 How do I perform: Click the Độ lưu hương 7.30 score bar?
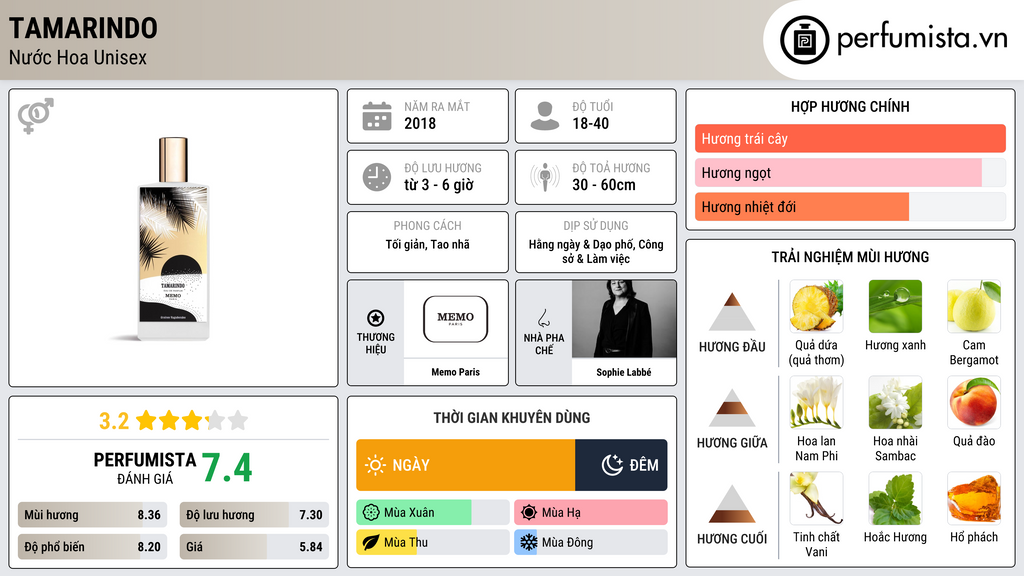click(x=254, y=515)
